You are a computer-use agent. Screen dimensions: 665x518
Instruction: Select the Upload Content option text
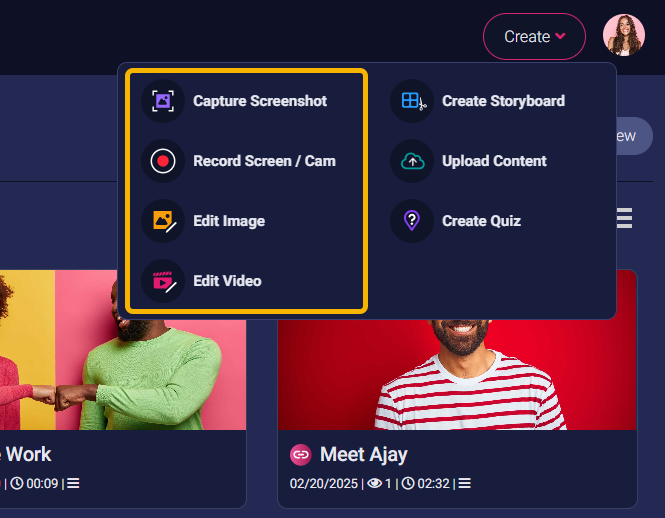coord(494,161)
